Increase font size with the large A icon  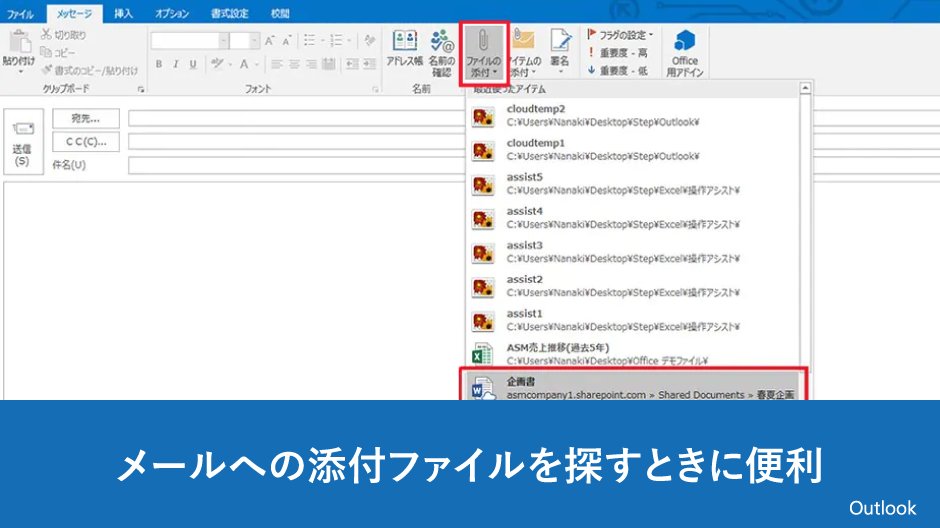tap(270, 41)
